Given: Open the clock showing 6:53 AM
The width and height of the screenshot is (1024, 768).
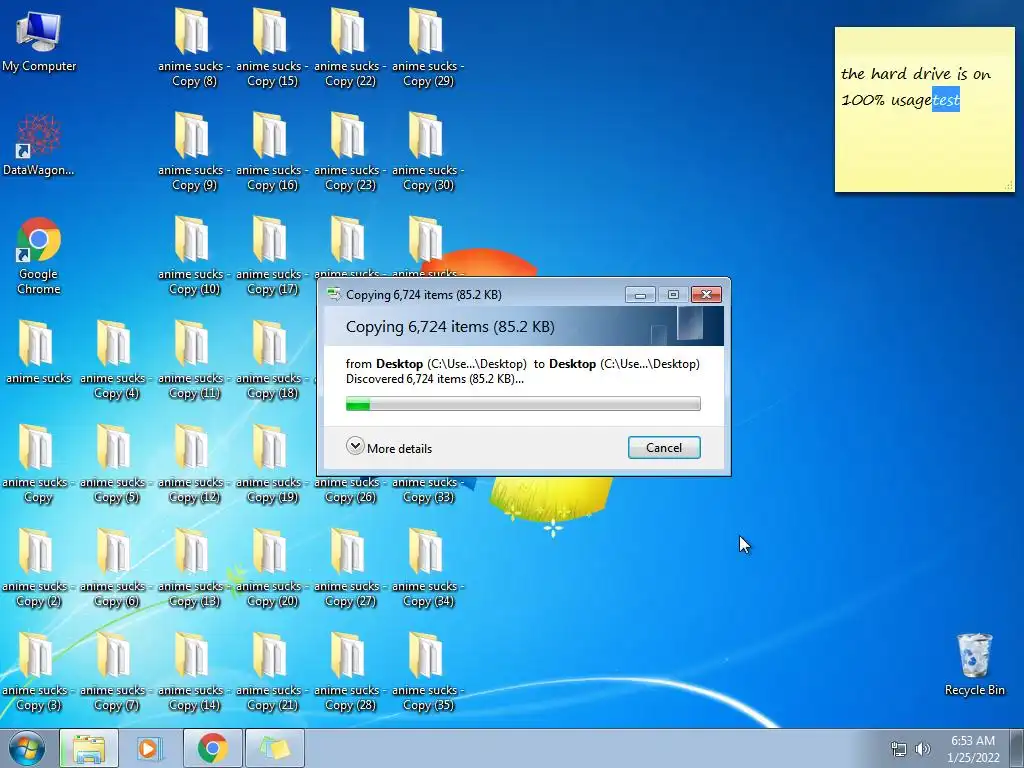Looking at the screenshot, I should [973, 749].
